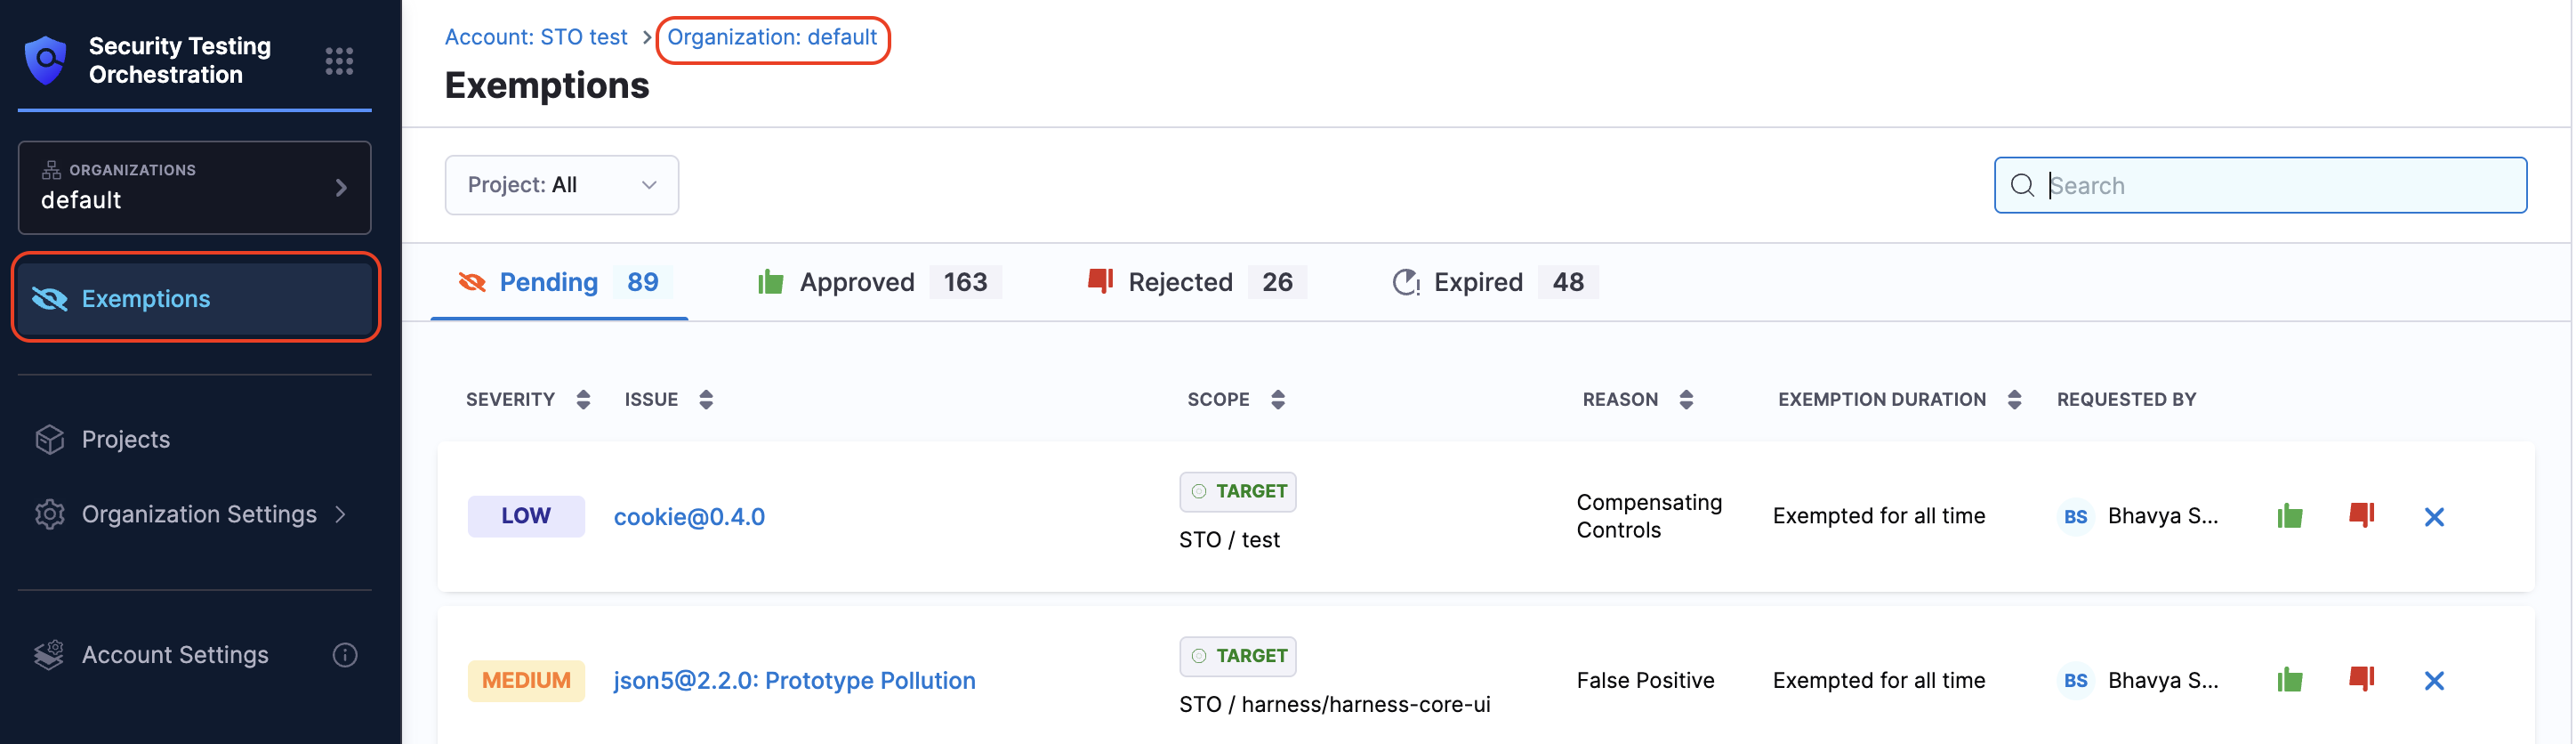Click the Account Settings info icon

(344, 655)
